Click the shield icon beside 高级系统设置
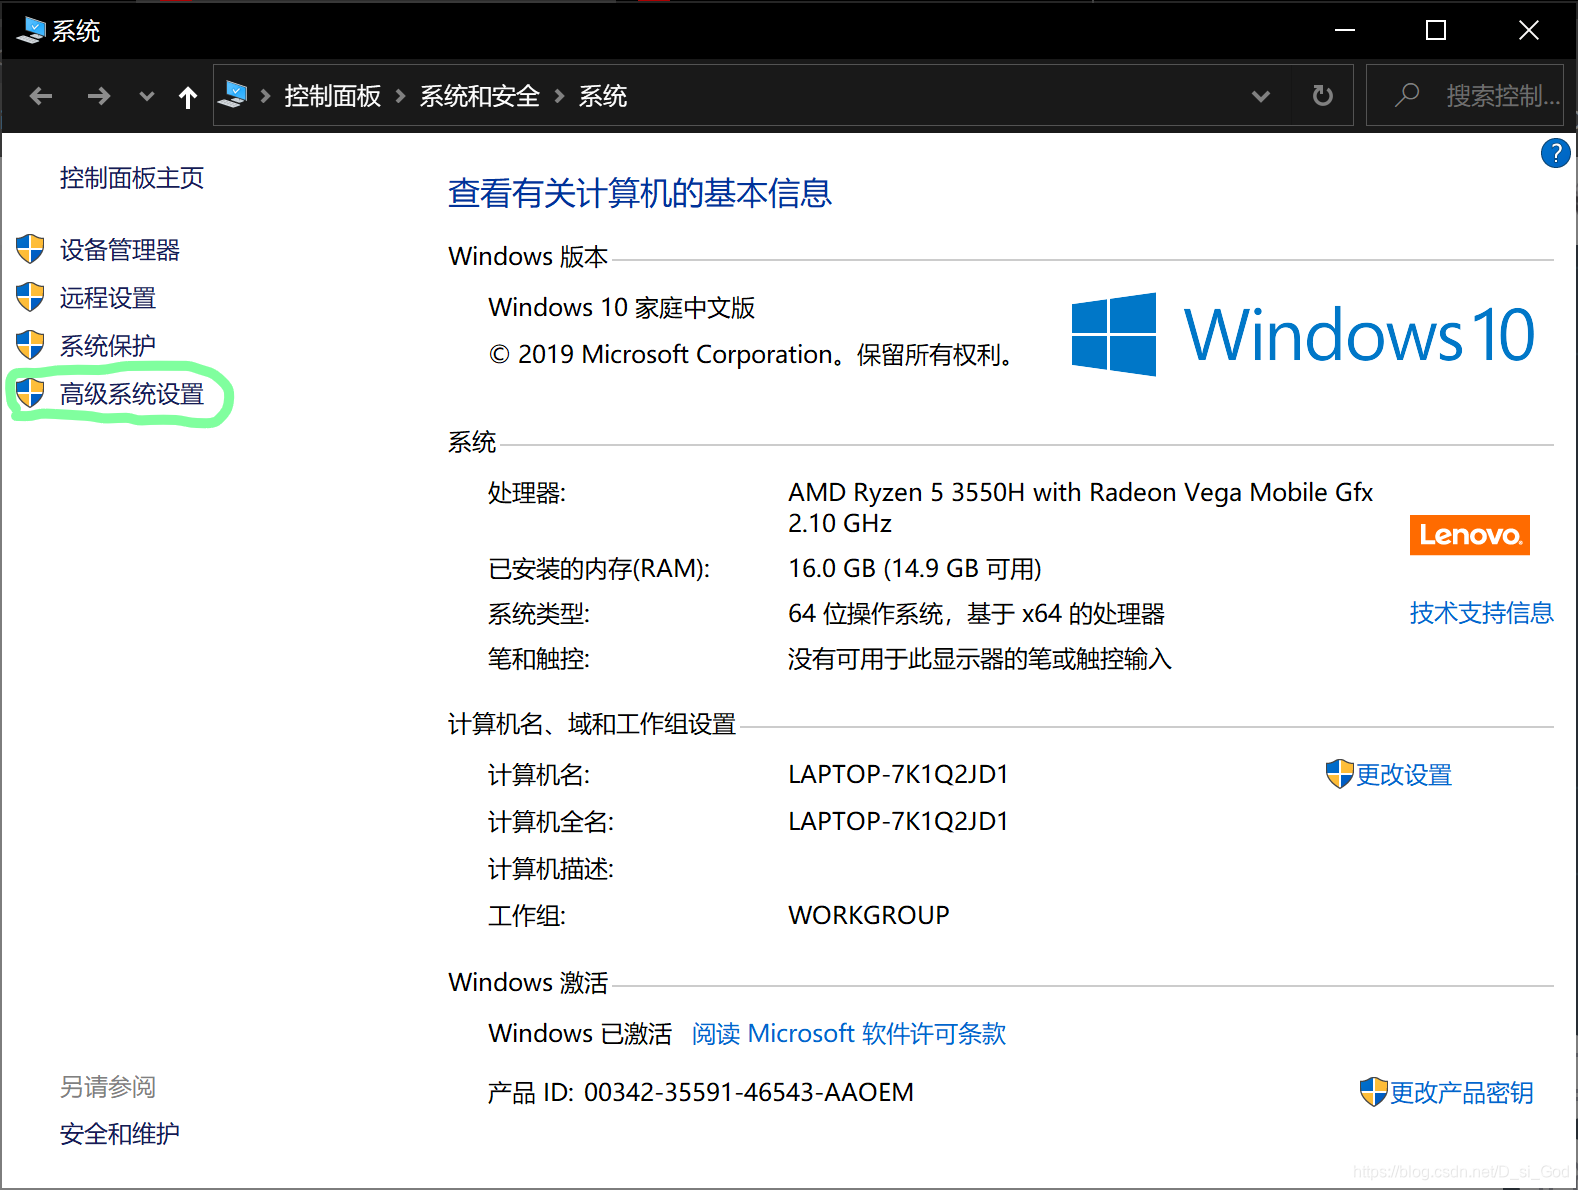The image size is (1578, 1190). tap(30, 393)
